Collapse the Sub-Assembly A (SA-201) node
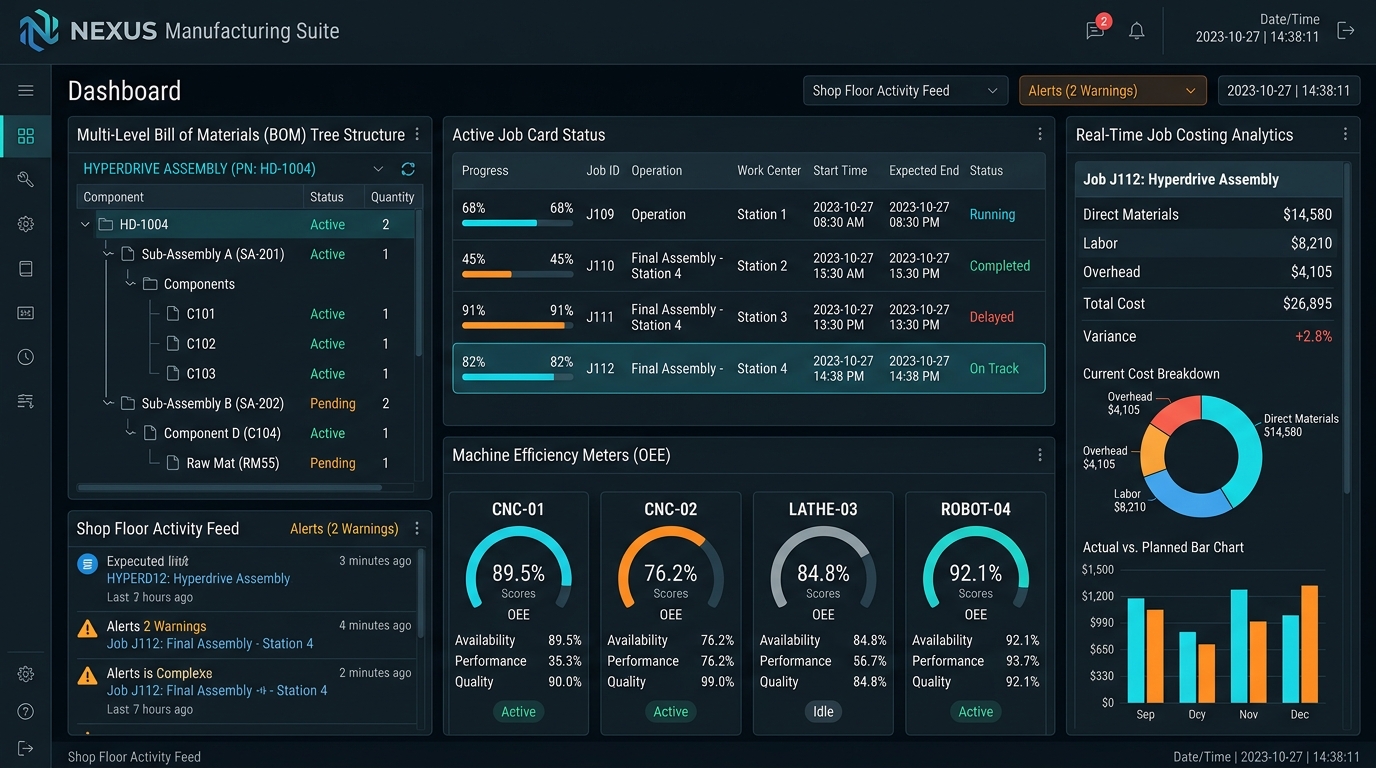 [108, 254]
